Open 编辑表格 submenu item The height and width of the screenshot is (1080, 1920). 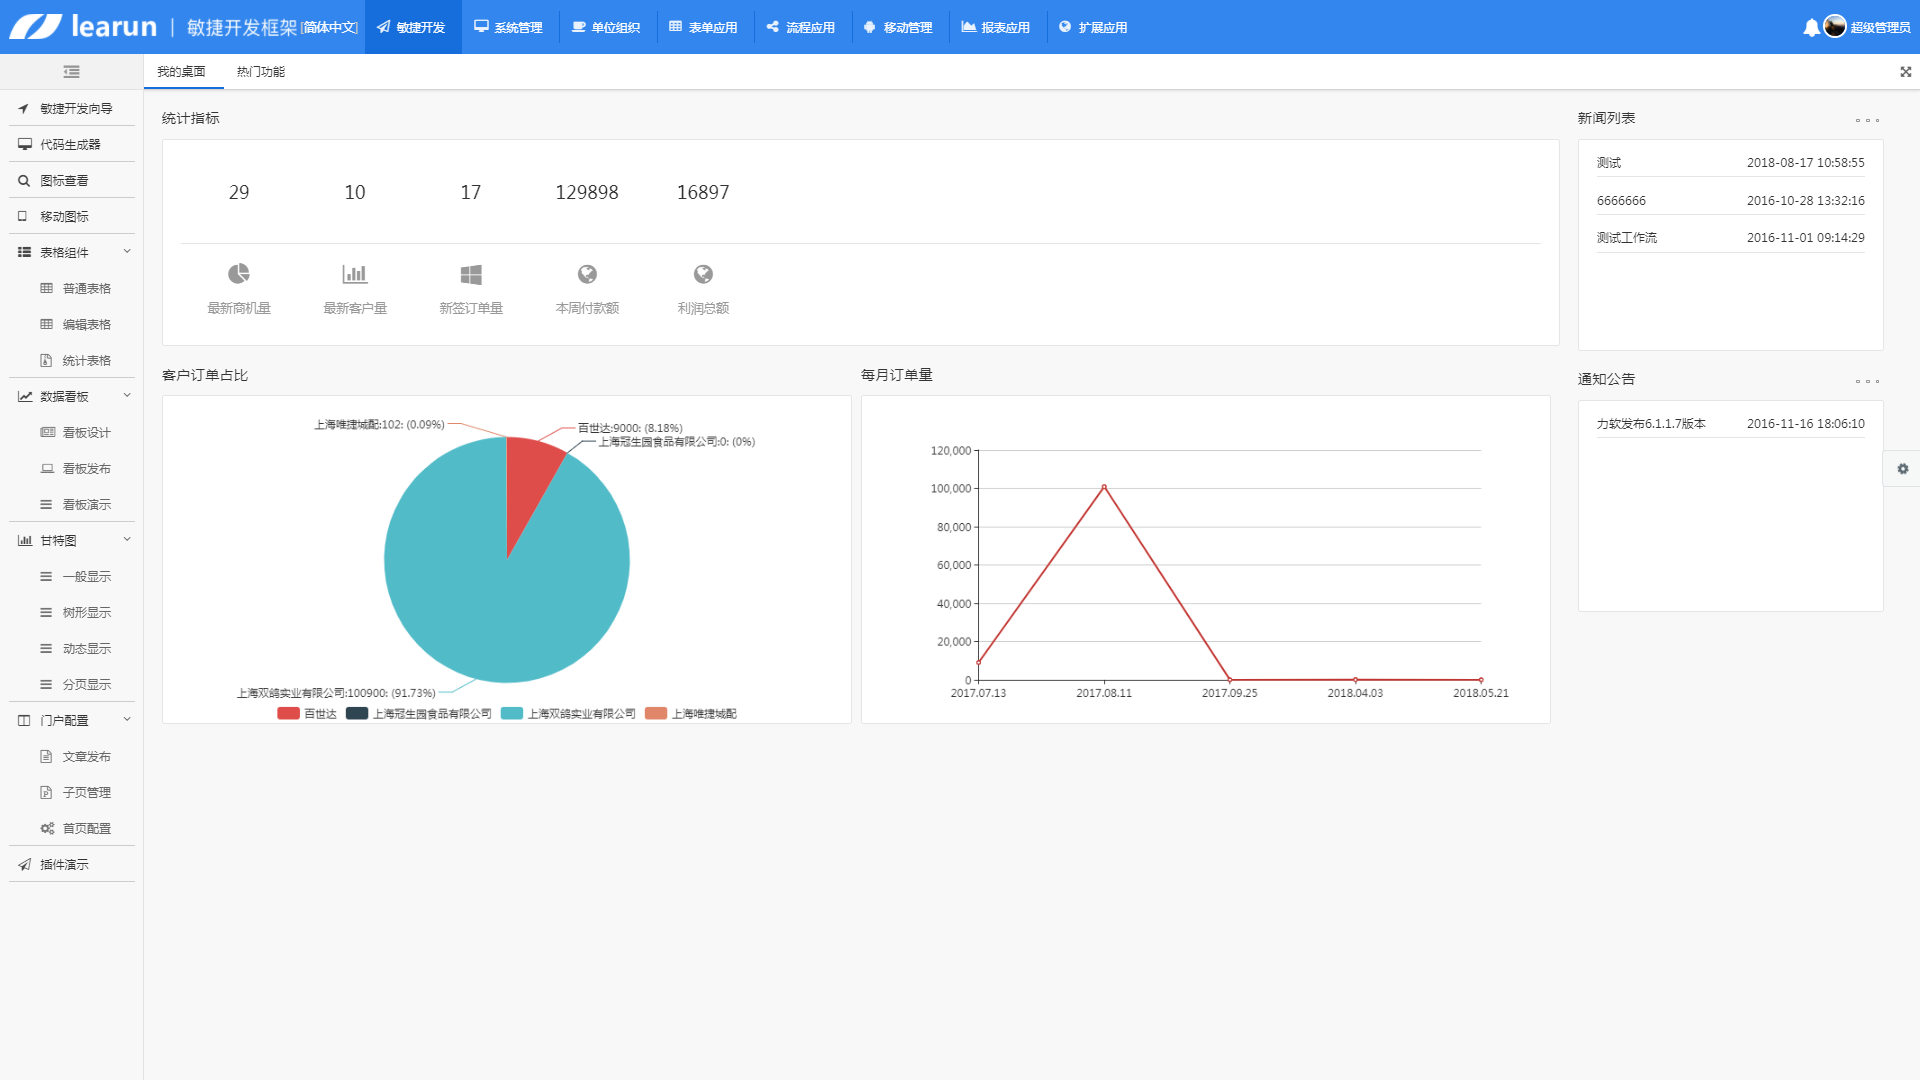[x=76, y=324]
